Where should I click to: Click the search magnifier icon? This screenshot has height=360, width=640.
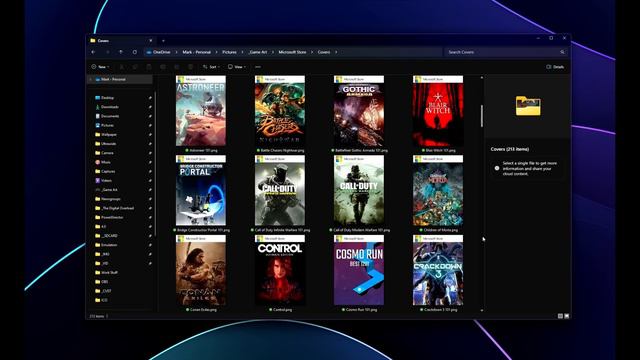[562, 52]
